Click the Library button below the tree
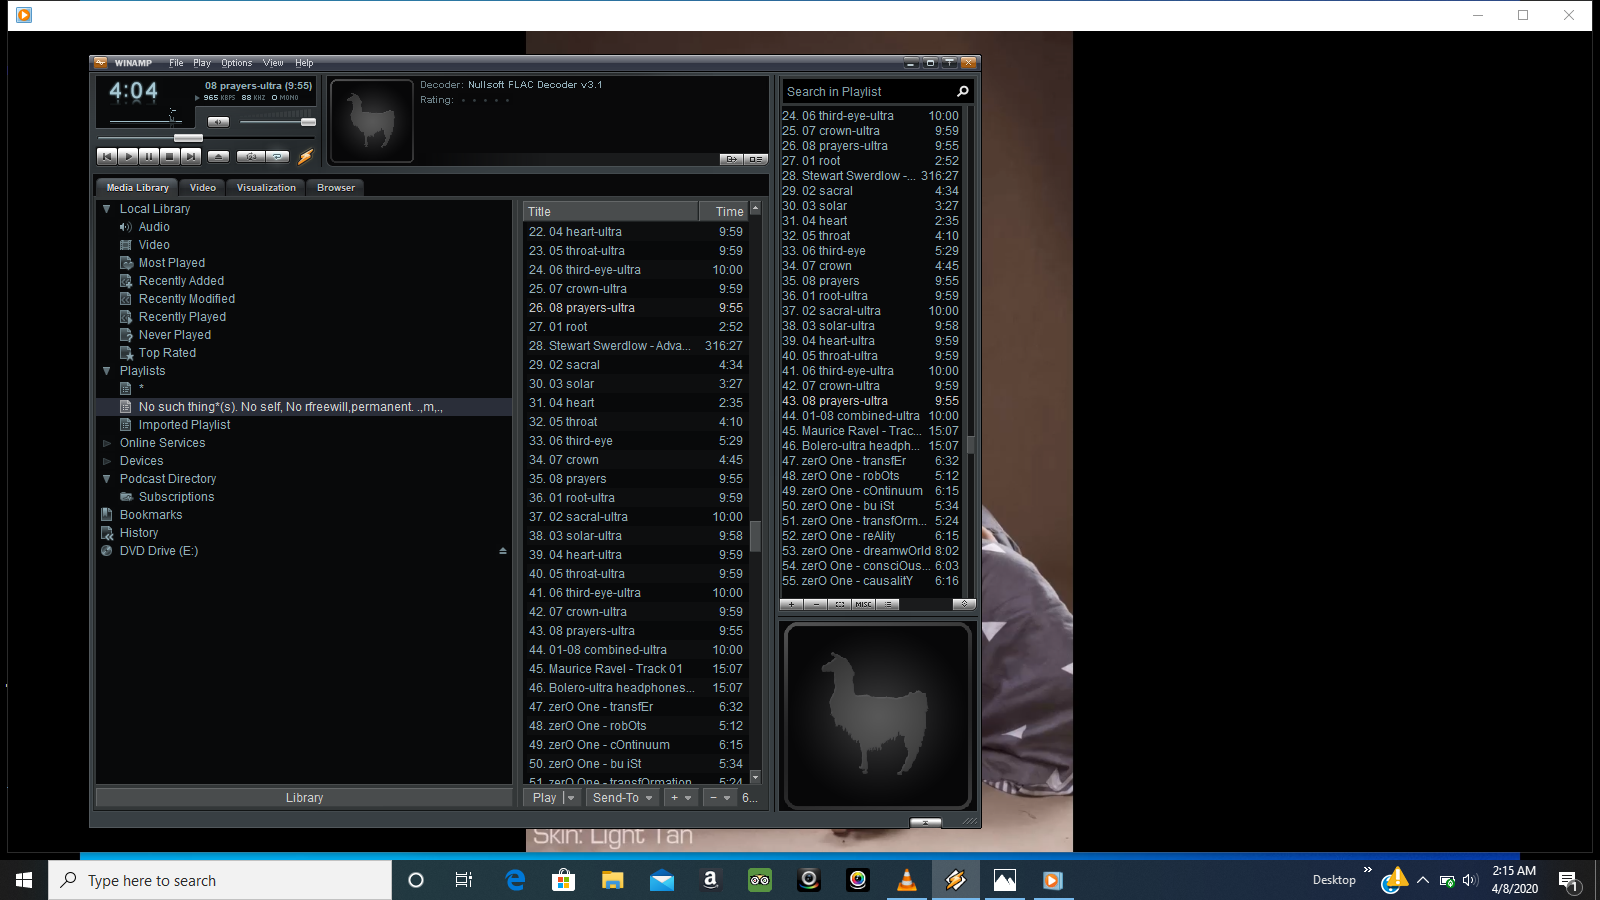Image resolution: width=1600 pixels, height=900 pixels. 304,798
